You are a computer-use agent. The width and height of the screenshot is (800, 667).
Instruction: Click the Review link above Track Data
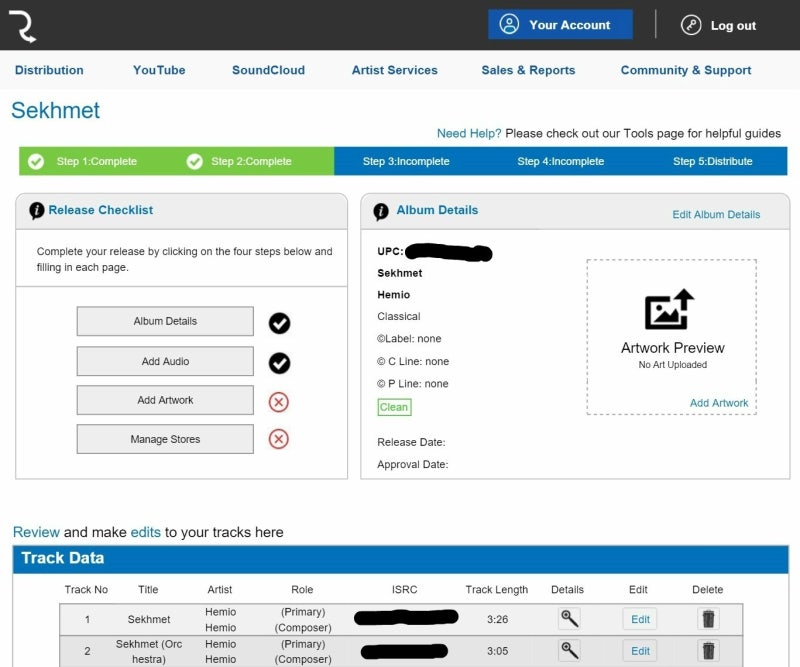[x=36, y=532]
